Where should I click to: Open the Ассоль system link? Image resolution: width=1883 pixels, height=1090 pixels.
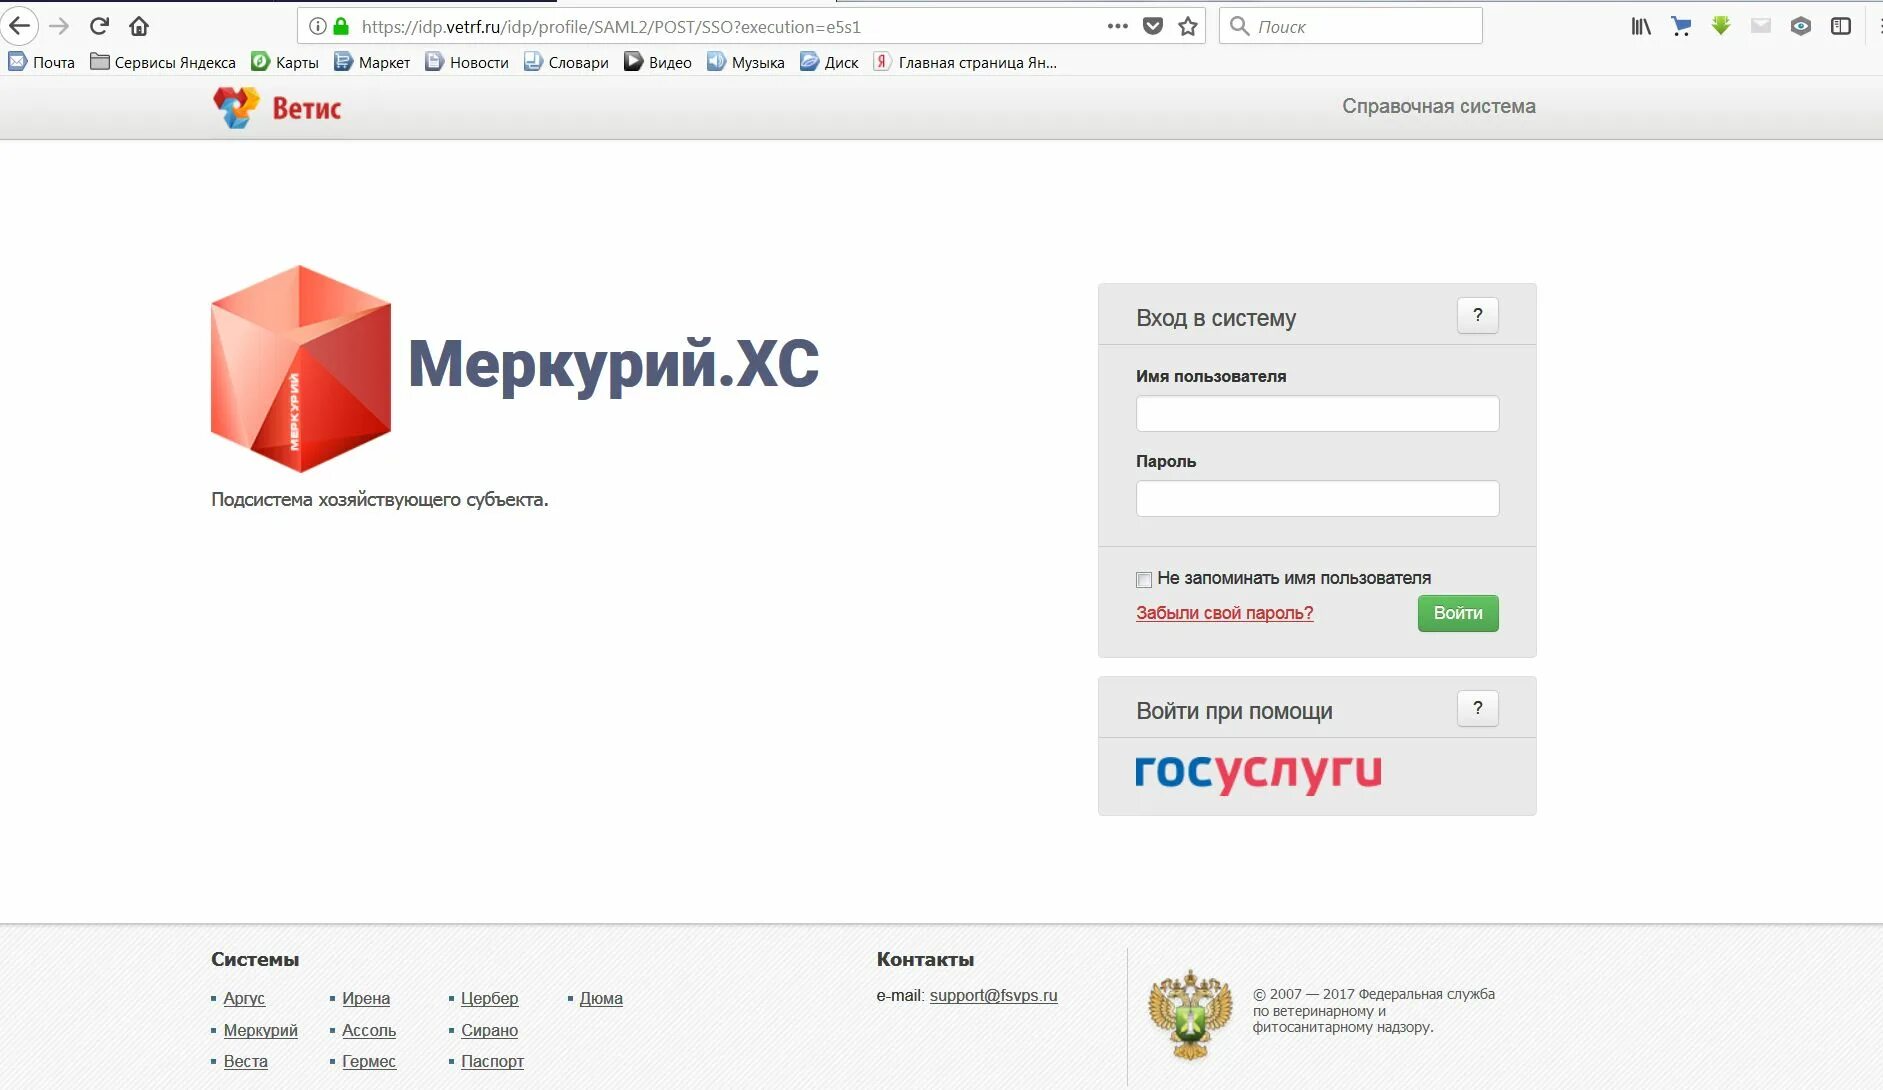click(369, 1030)
